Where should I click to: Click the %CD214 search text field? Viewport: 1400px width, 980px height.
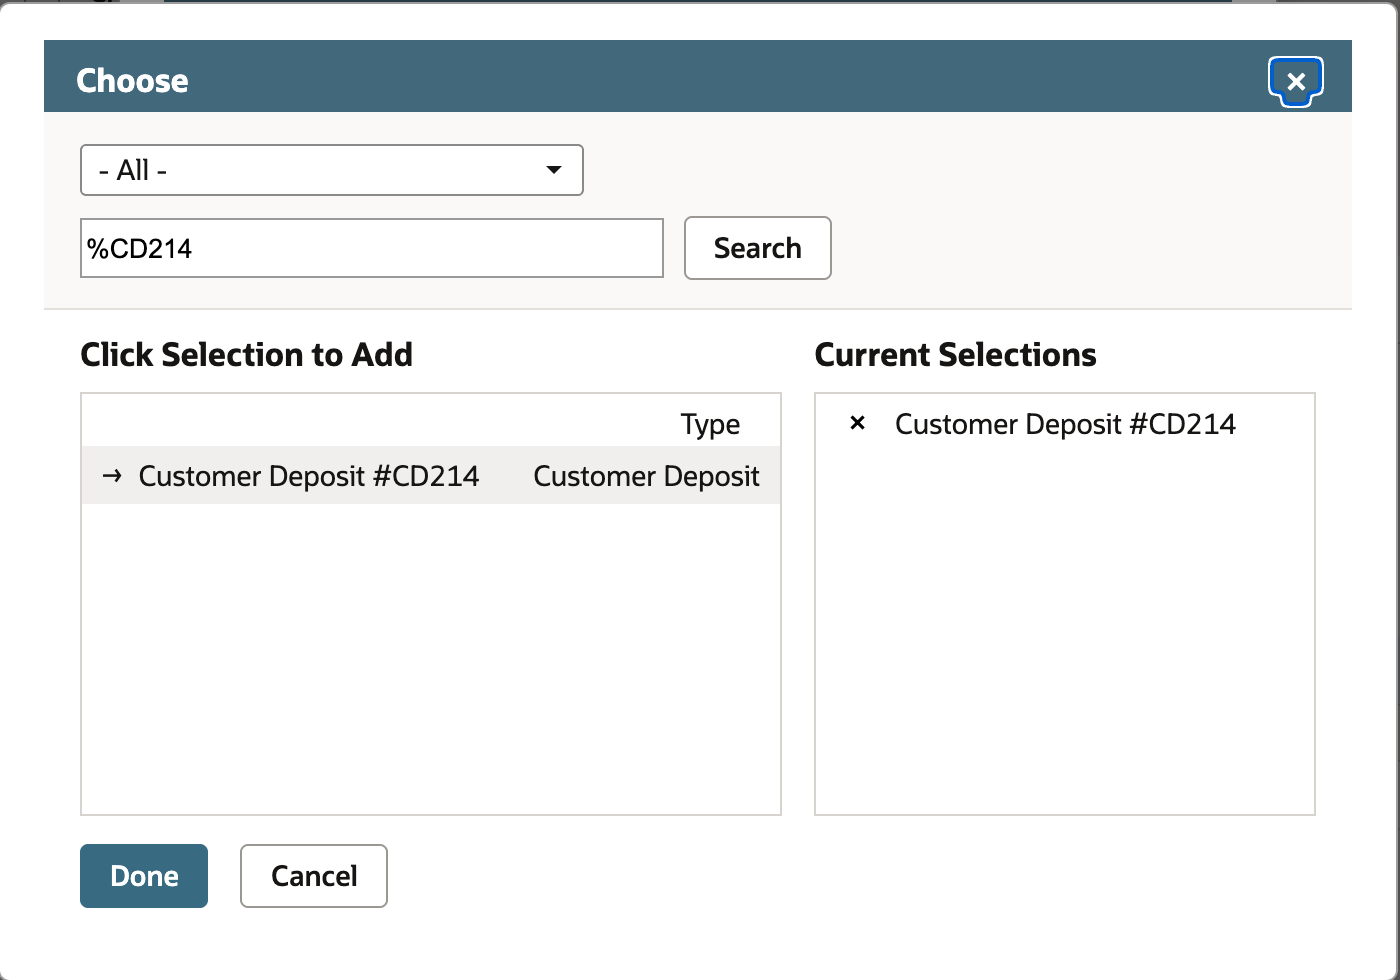[372, 248]
